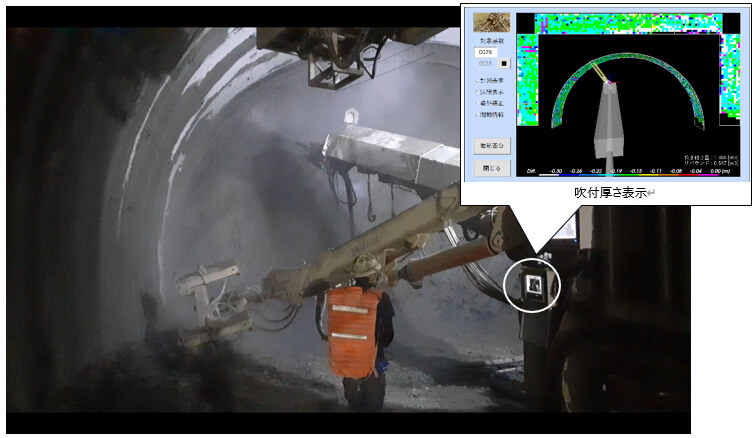Click the Diff. color scale legend bar
The height and width of the screenshot is (438, 754).
(629, 174)
